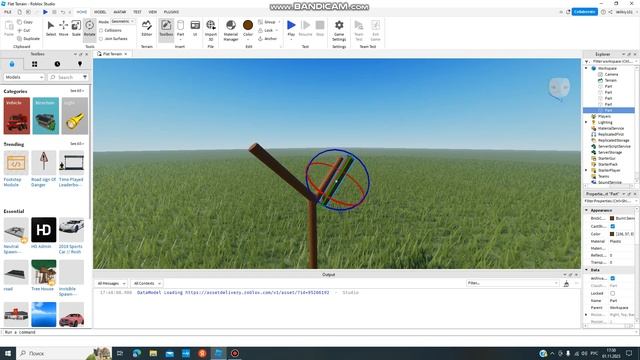Screen dimensions: 640x360
Task: Open the All Contexts dropdown
Action: pos(147,283)
